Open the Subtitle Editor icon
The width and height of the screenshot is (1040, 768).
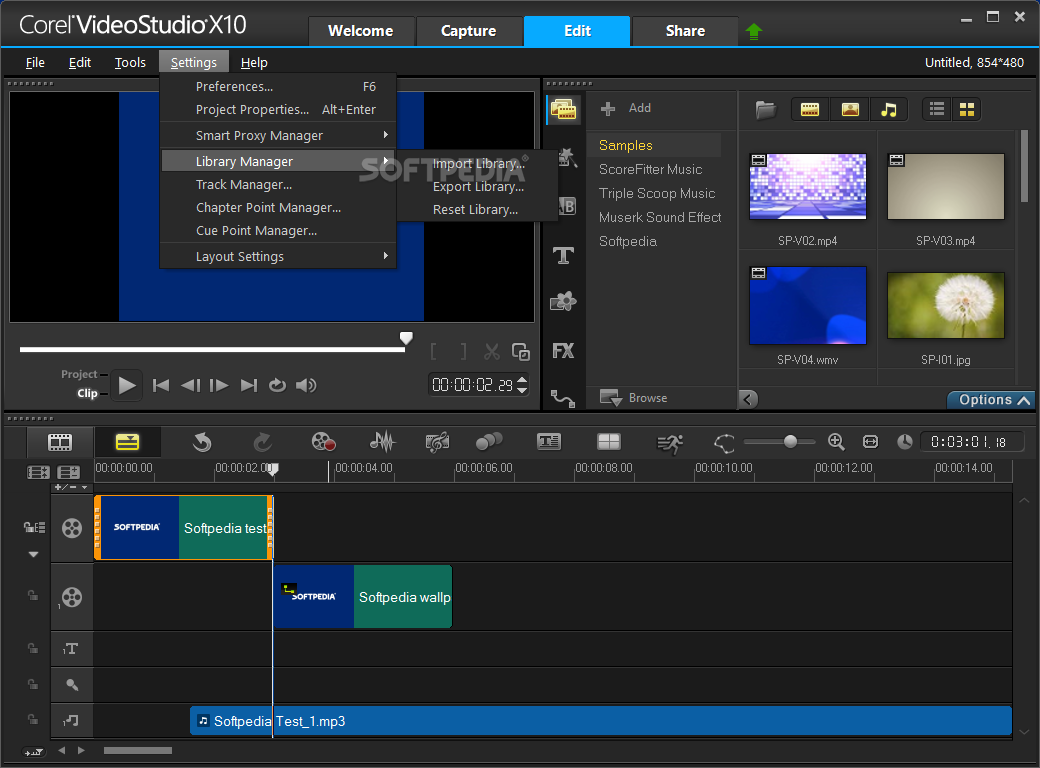(x=549, y=442)
